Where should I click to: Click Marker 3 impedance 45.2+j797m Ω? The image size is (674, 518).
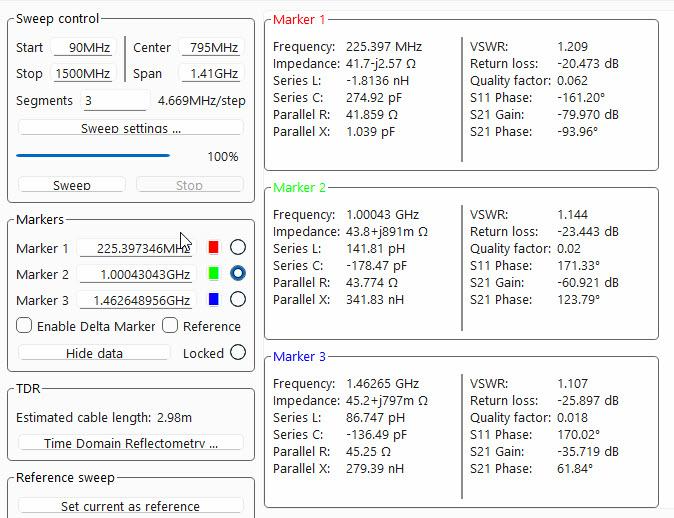coord(386,401)
